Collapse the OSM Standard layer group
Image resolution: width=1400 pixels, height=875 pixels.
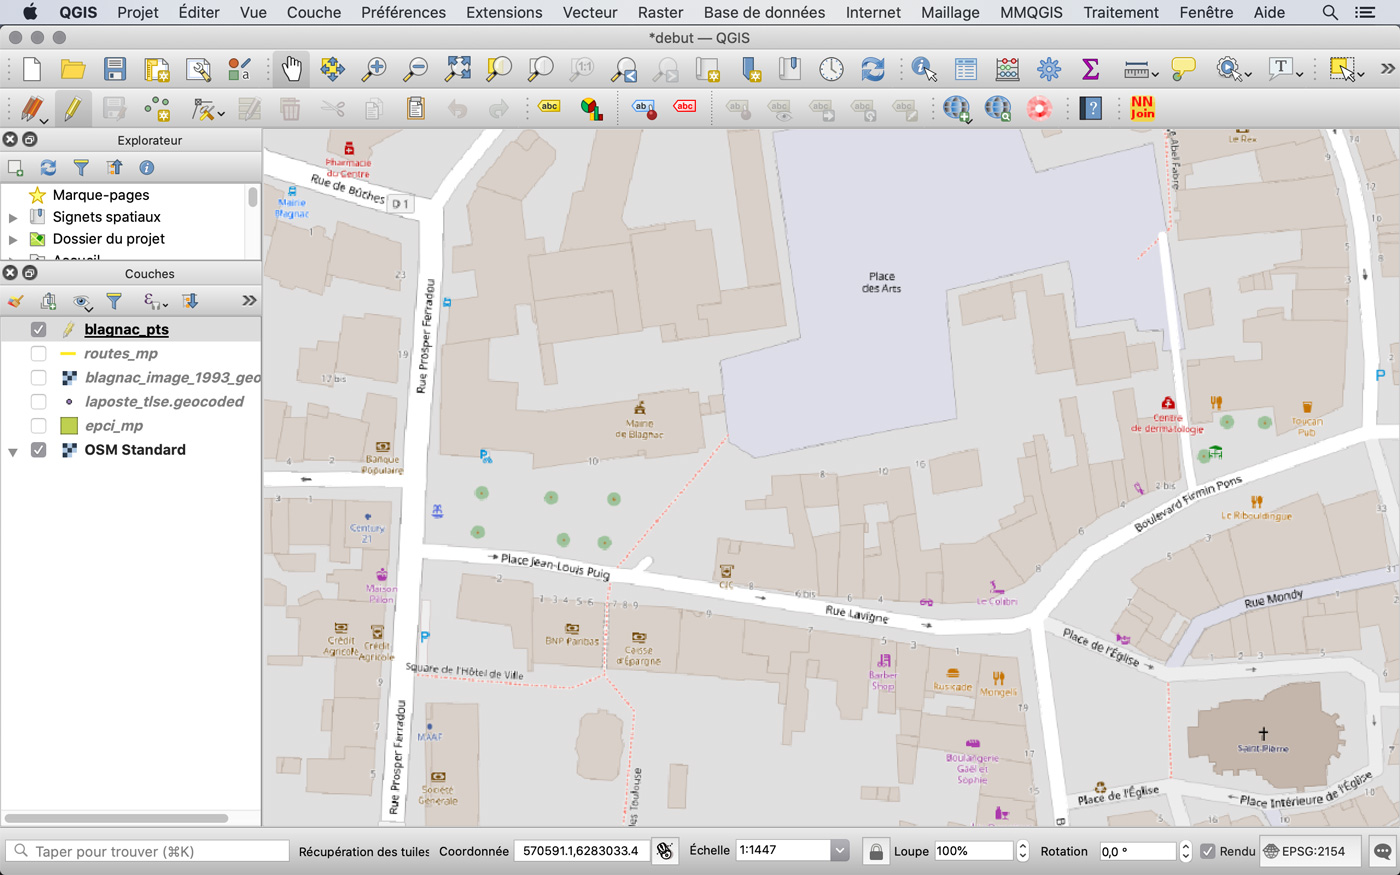point(13,451)
